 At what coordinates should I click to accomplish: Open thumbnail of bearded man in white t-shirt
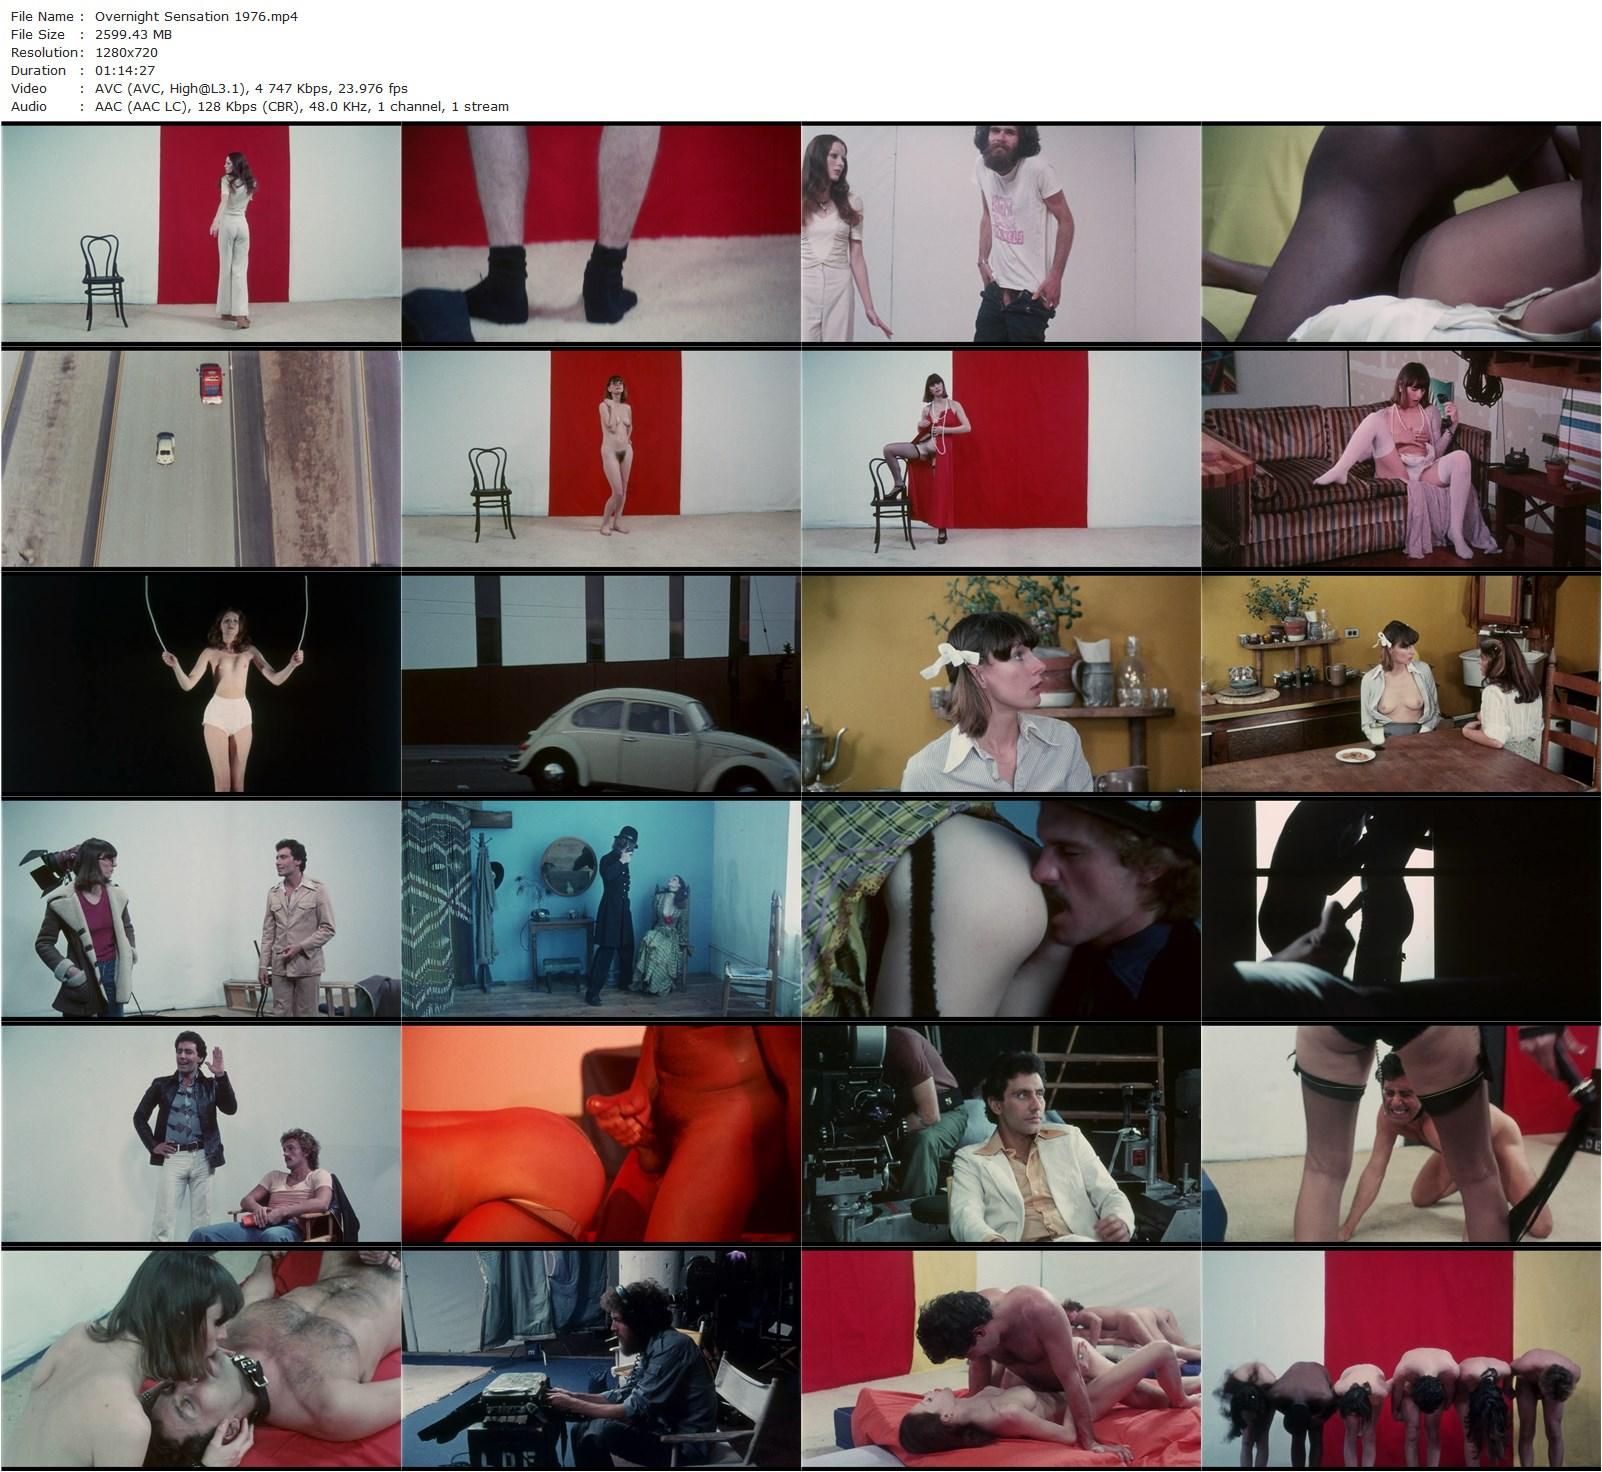pos(1000,233)
